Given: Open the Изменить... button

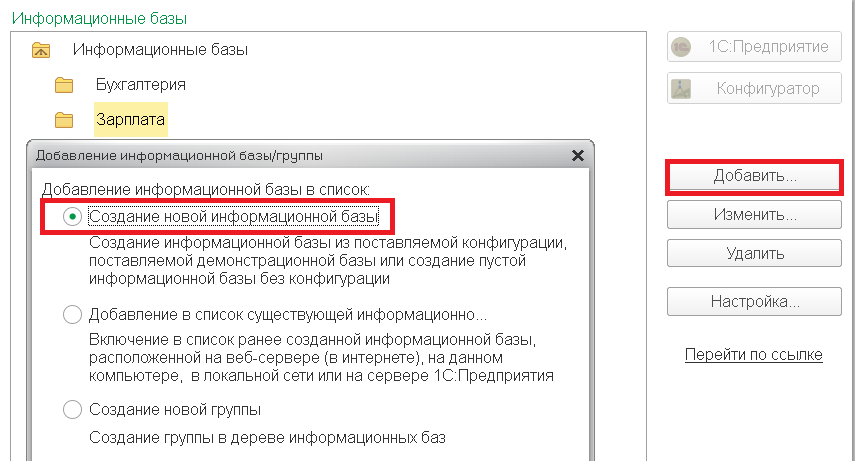Looking at the screenshot, I should 755,214.
